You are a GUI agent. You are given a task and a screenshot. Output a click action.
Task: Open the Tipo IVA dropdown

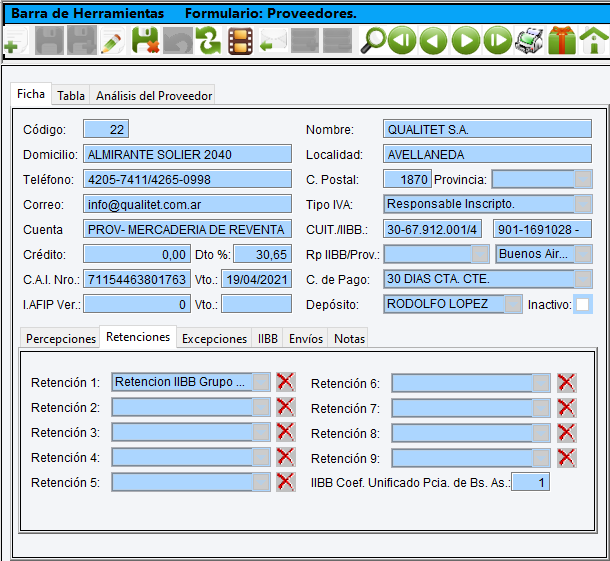[583, 204]
